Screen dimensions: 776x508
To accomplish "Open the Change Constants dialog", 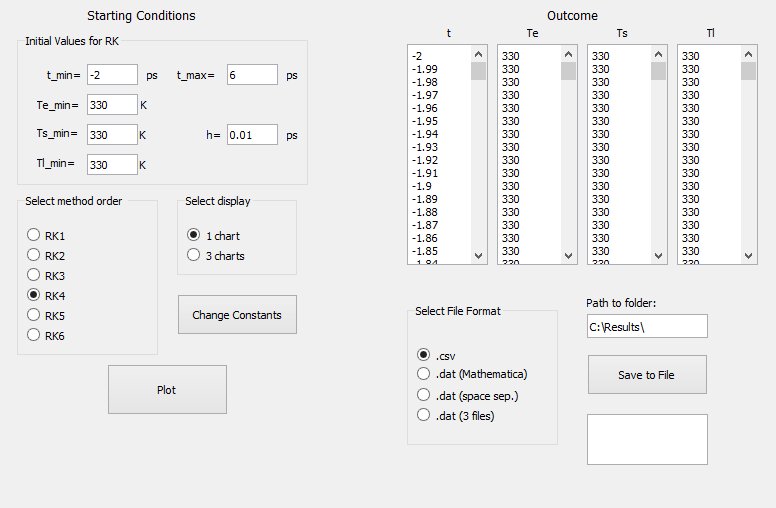I will [x=237, y=315].
